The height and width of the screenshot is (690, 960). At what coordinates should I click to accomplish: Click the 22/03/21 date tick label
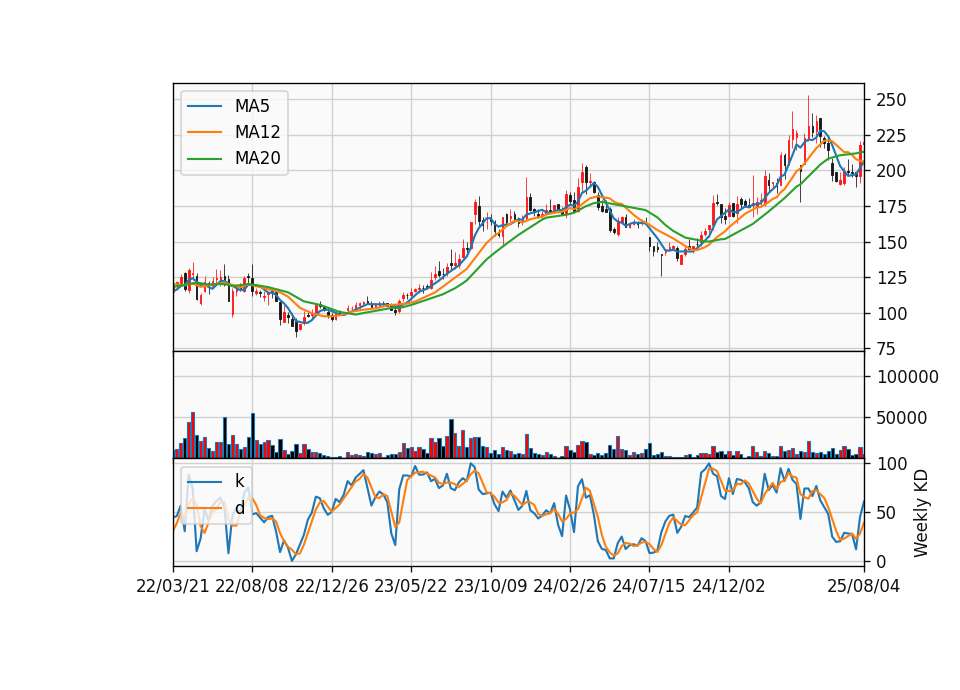[173, 586]
